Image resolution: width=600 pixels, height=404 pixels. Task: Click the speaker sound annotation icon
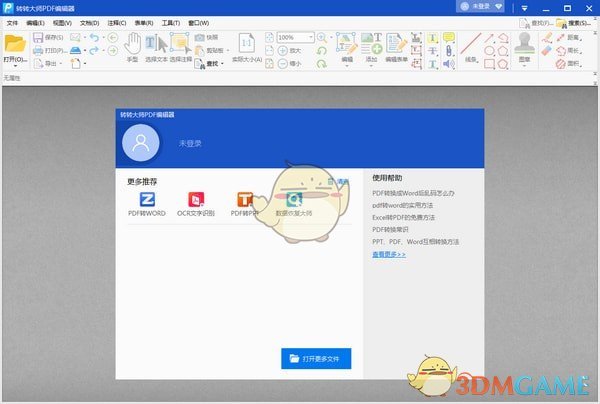[x=449, y=64]
